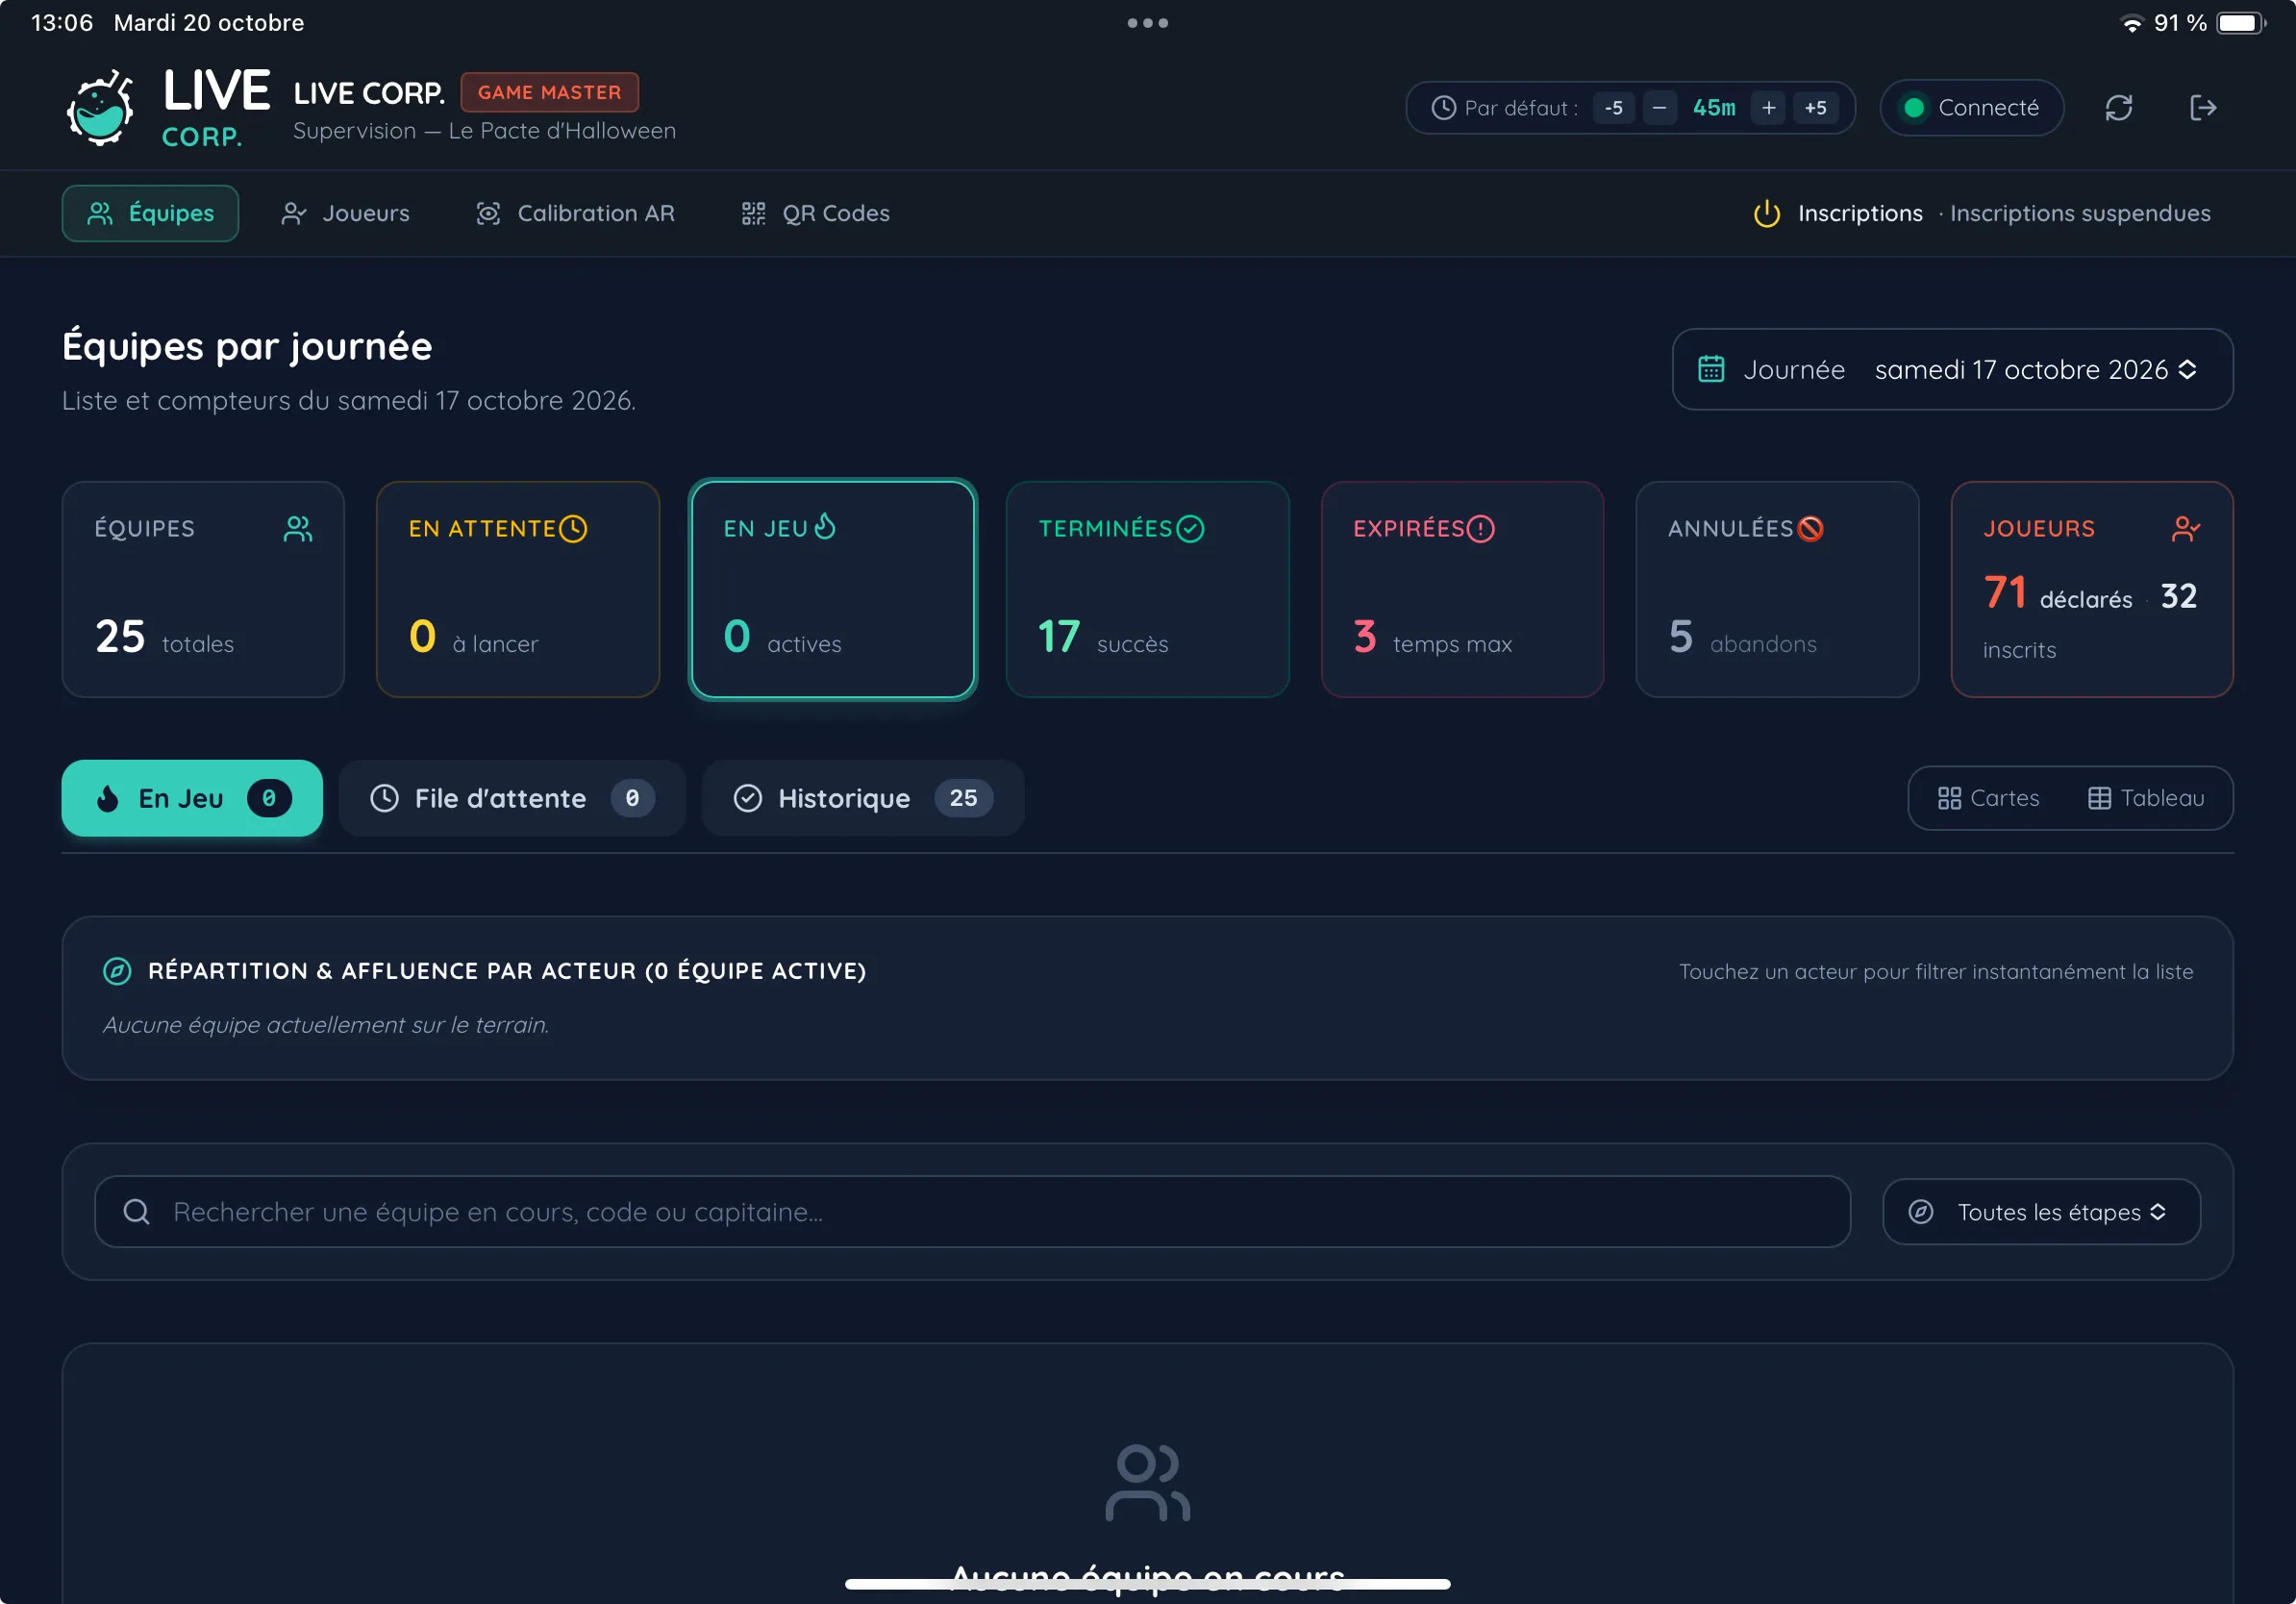This screenshot has height=1604, width=2296.
Task: Open the Journée date dropdown
Action: [x=1951, y=369]
